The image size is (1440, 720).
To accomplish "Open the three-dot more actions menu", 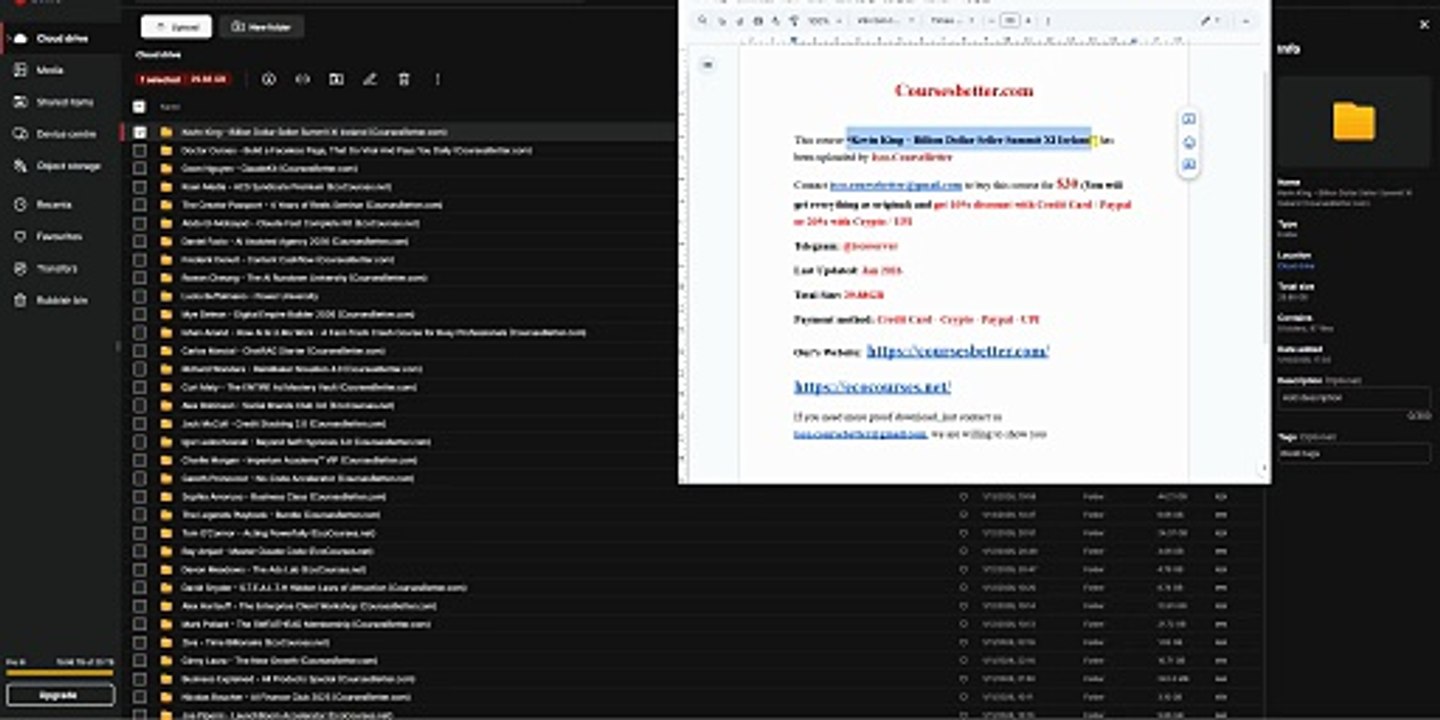I will [x=437, y=79].
